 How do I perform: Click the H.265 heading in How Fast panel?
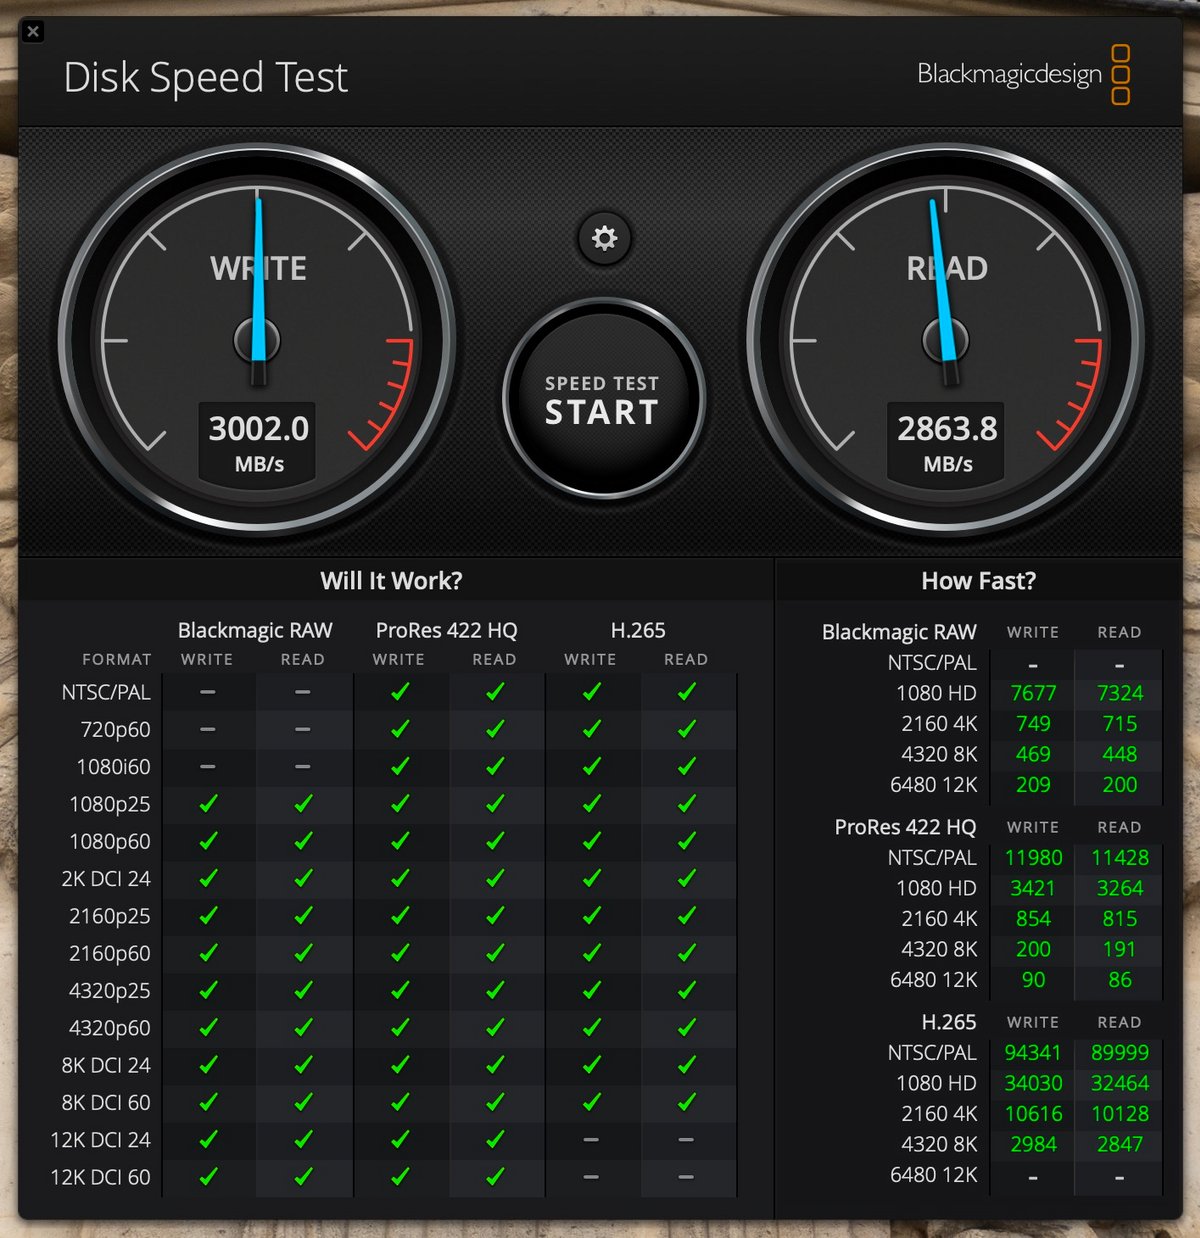[949, 1023]
